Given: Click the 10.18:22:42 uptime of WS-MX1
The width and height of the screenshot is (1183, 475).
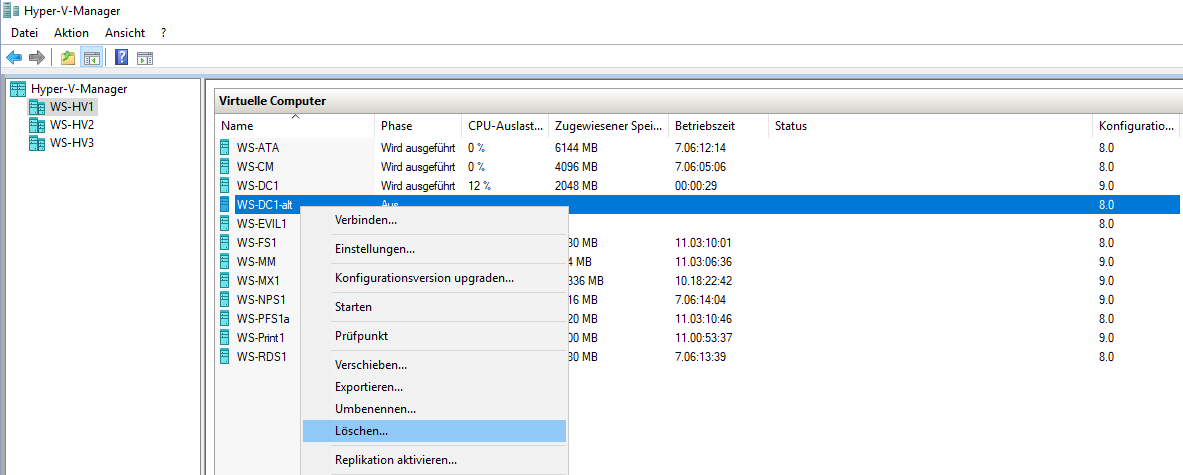Looking at the screenshot, I should pyautogui.click(x=703, y=280).
